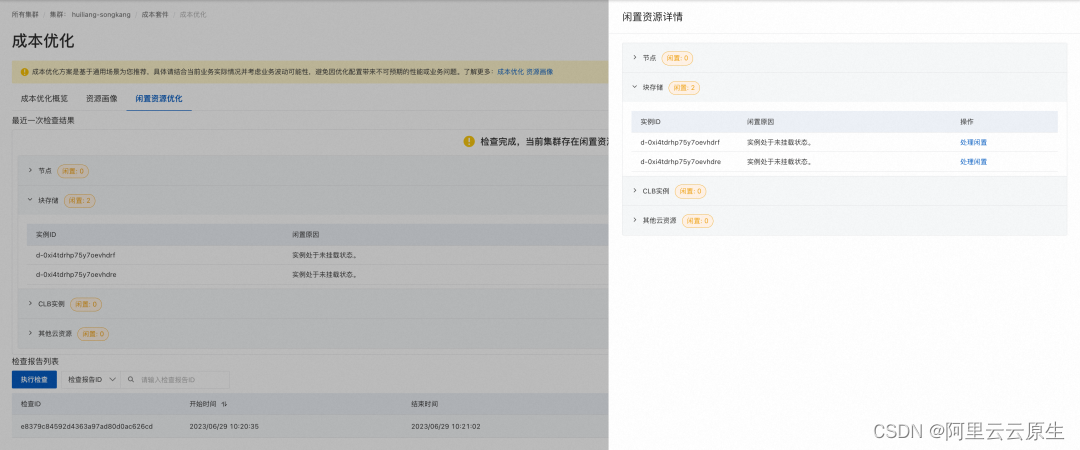
Task: Click the 闲置: 2 badge in details panel
Action: (684, 88)
